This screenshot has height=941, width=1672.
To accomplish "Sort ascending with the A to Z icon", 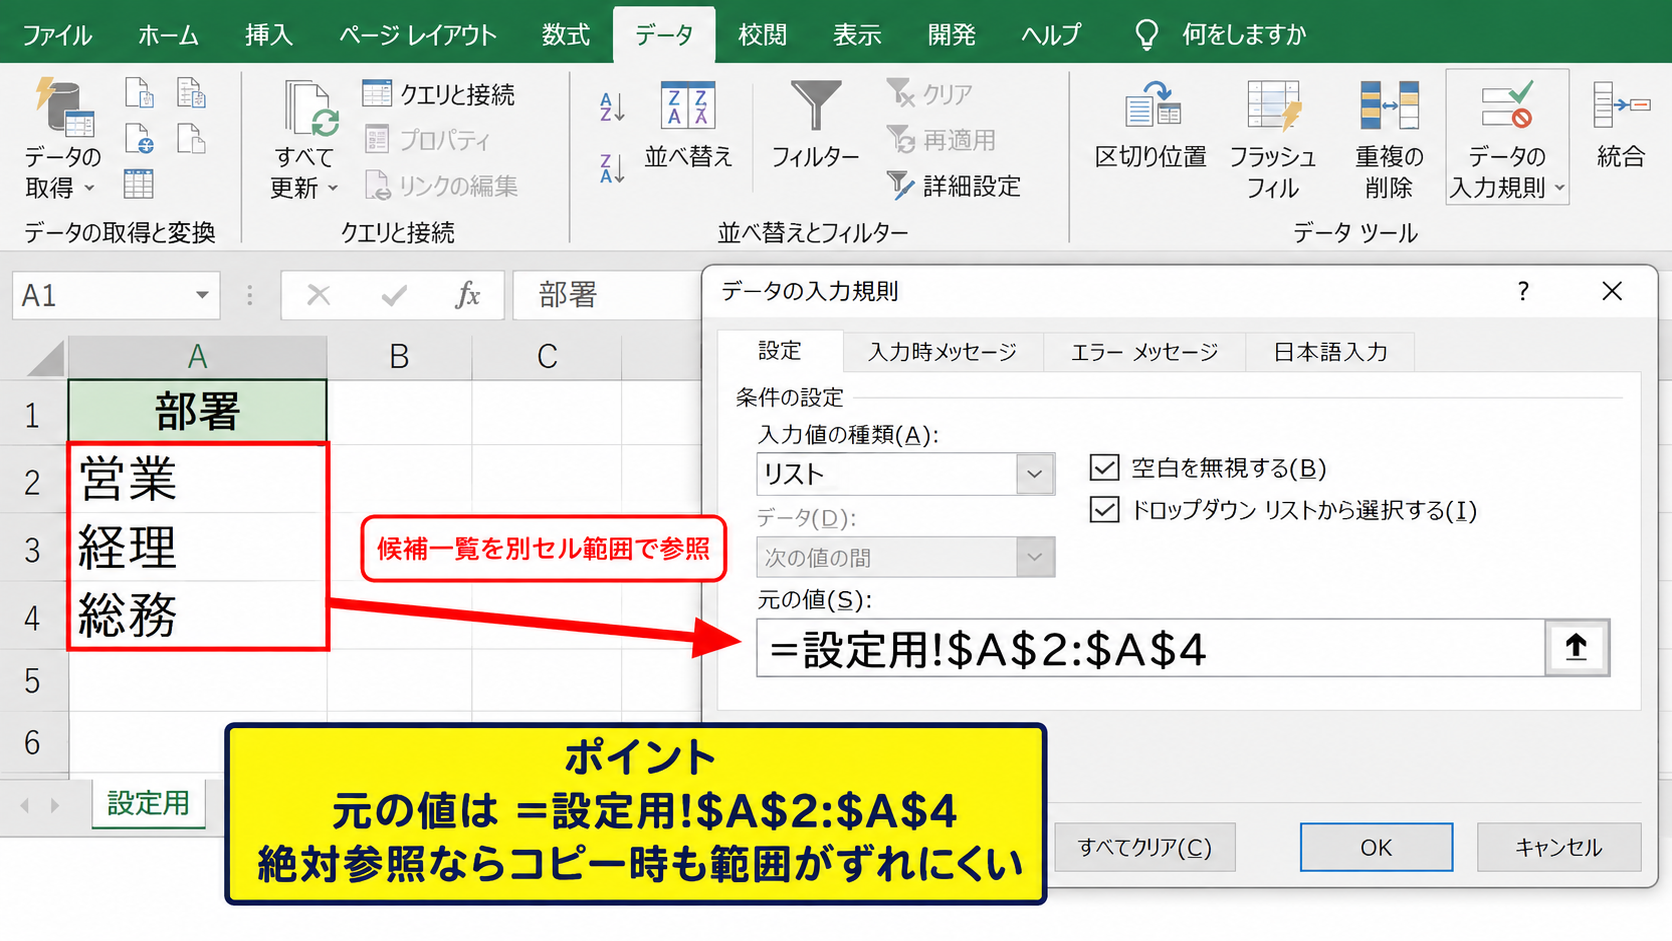I will click(x=612, y=107).
